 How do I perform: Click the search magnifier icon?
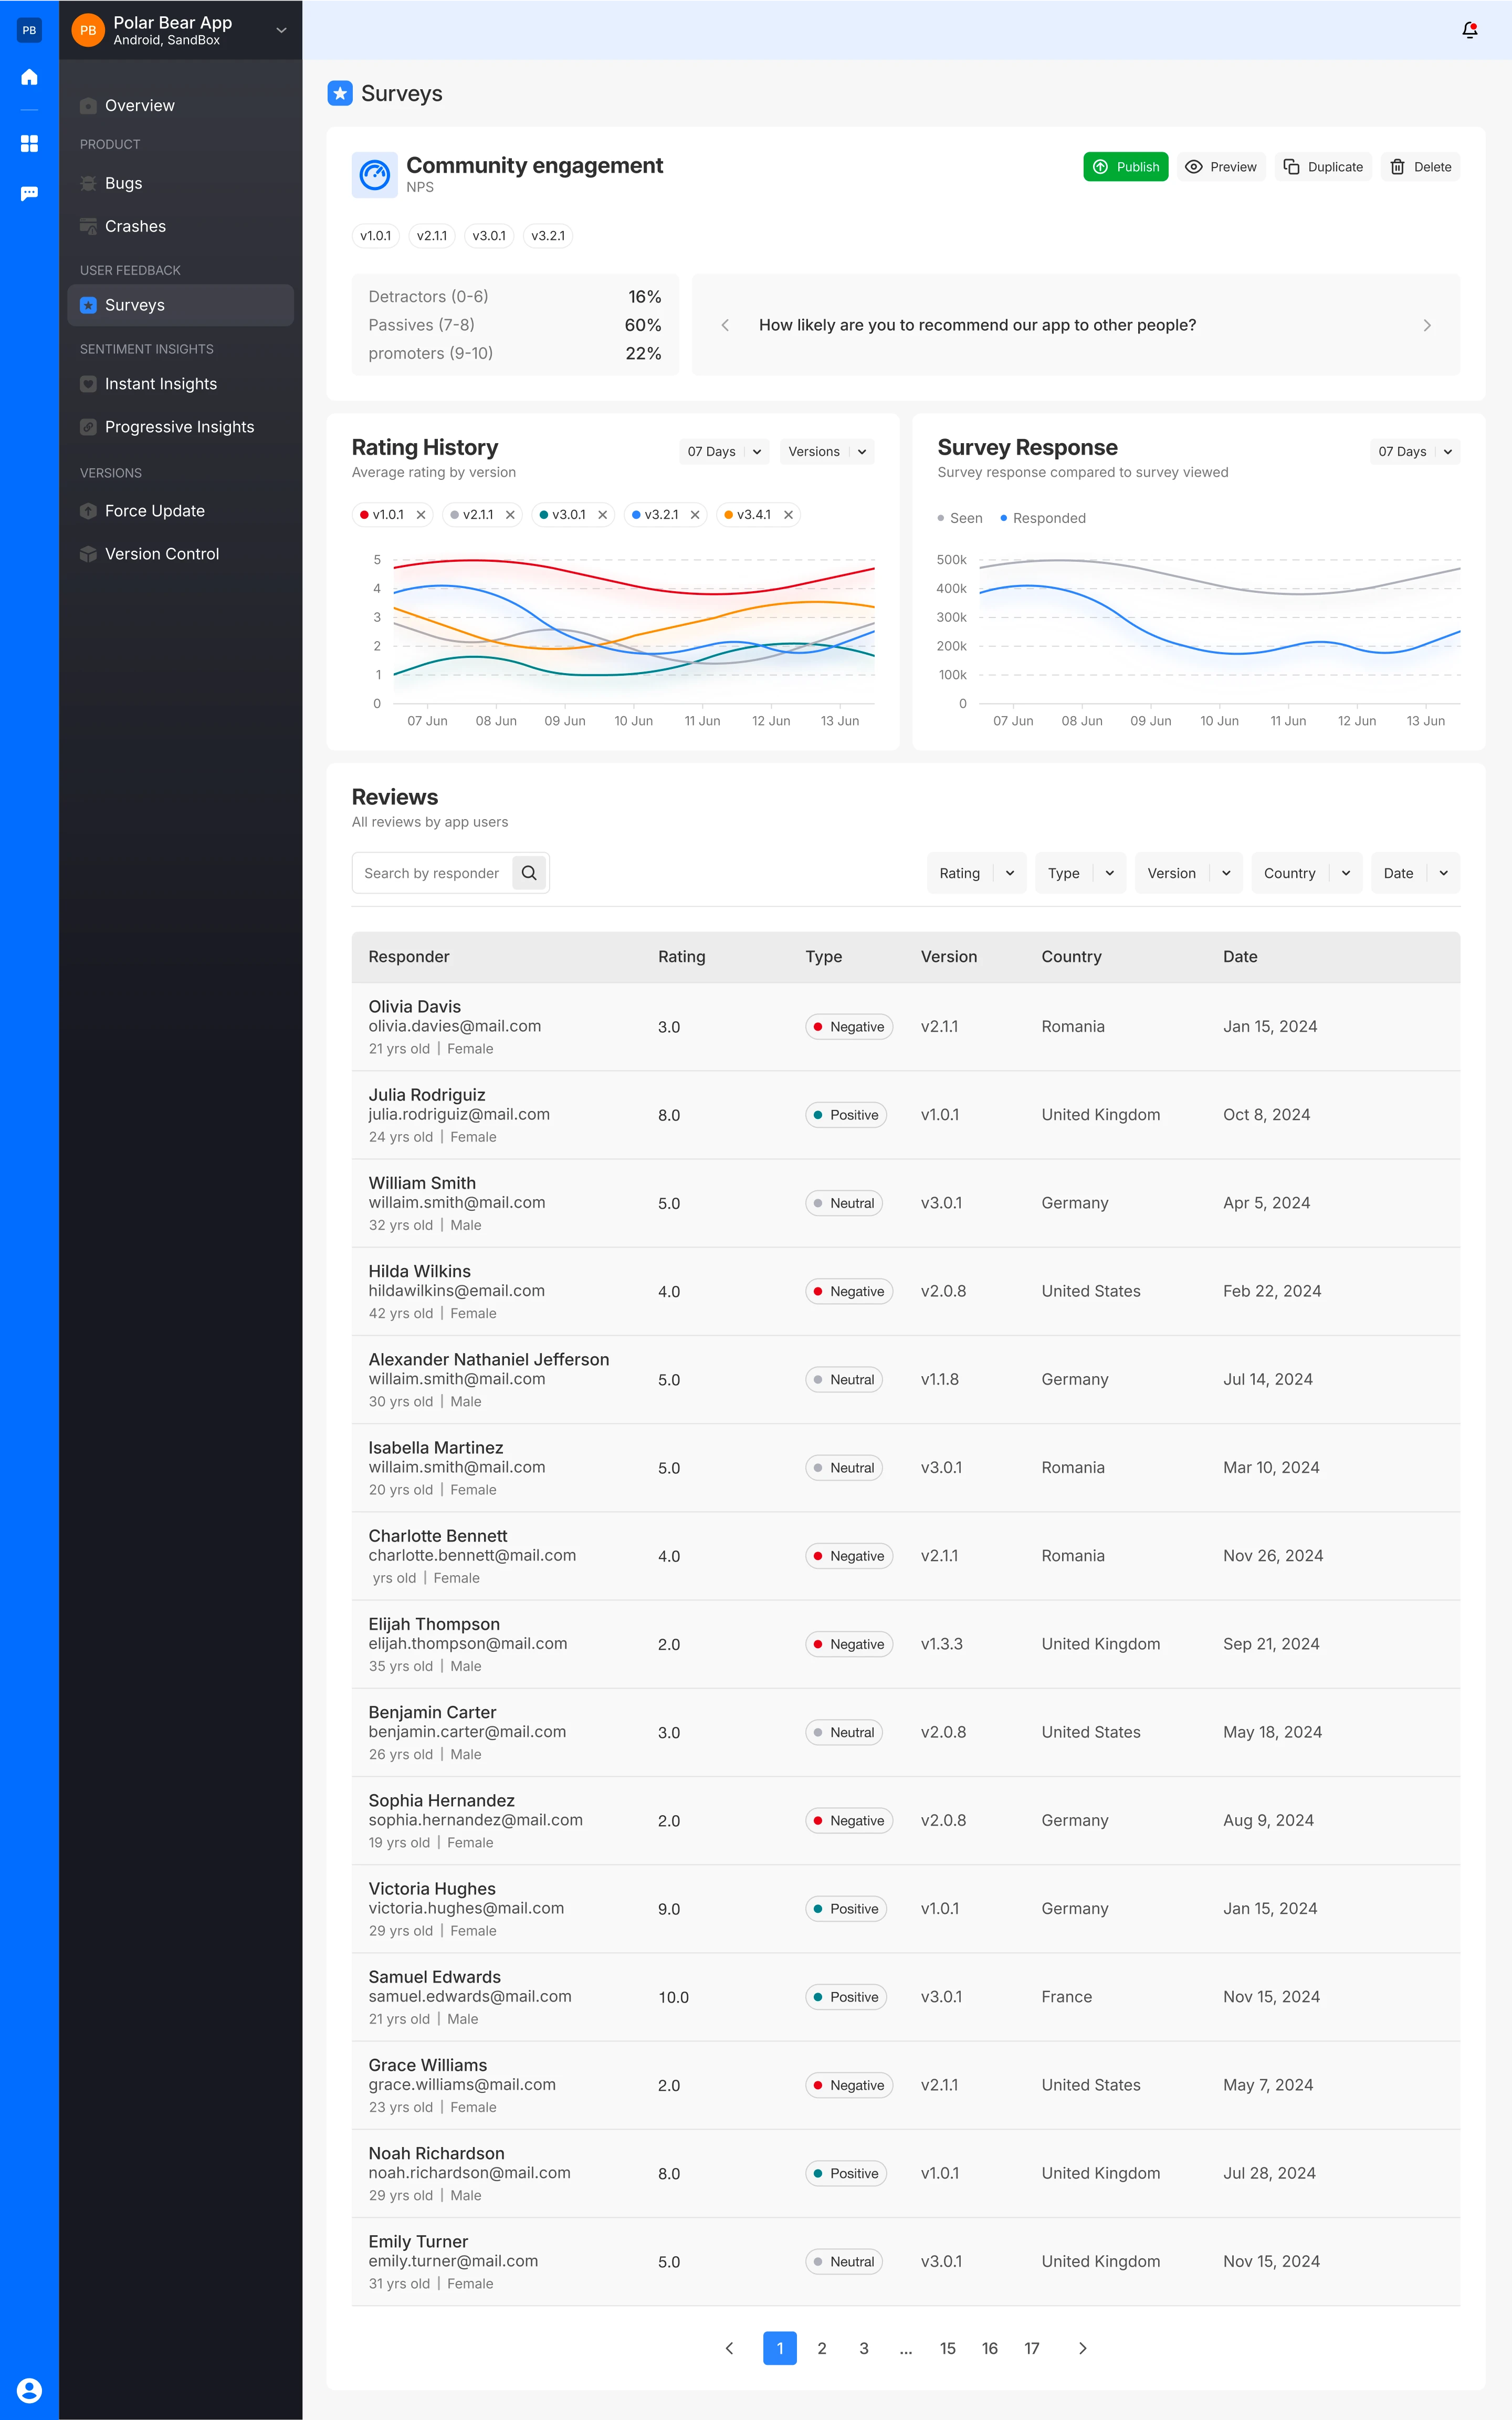[x=529, y=873]
